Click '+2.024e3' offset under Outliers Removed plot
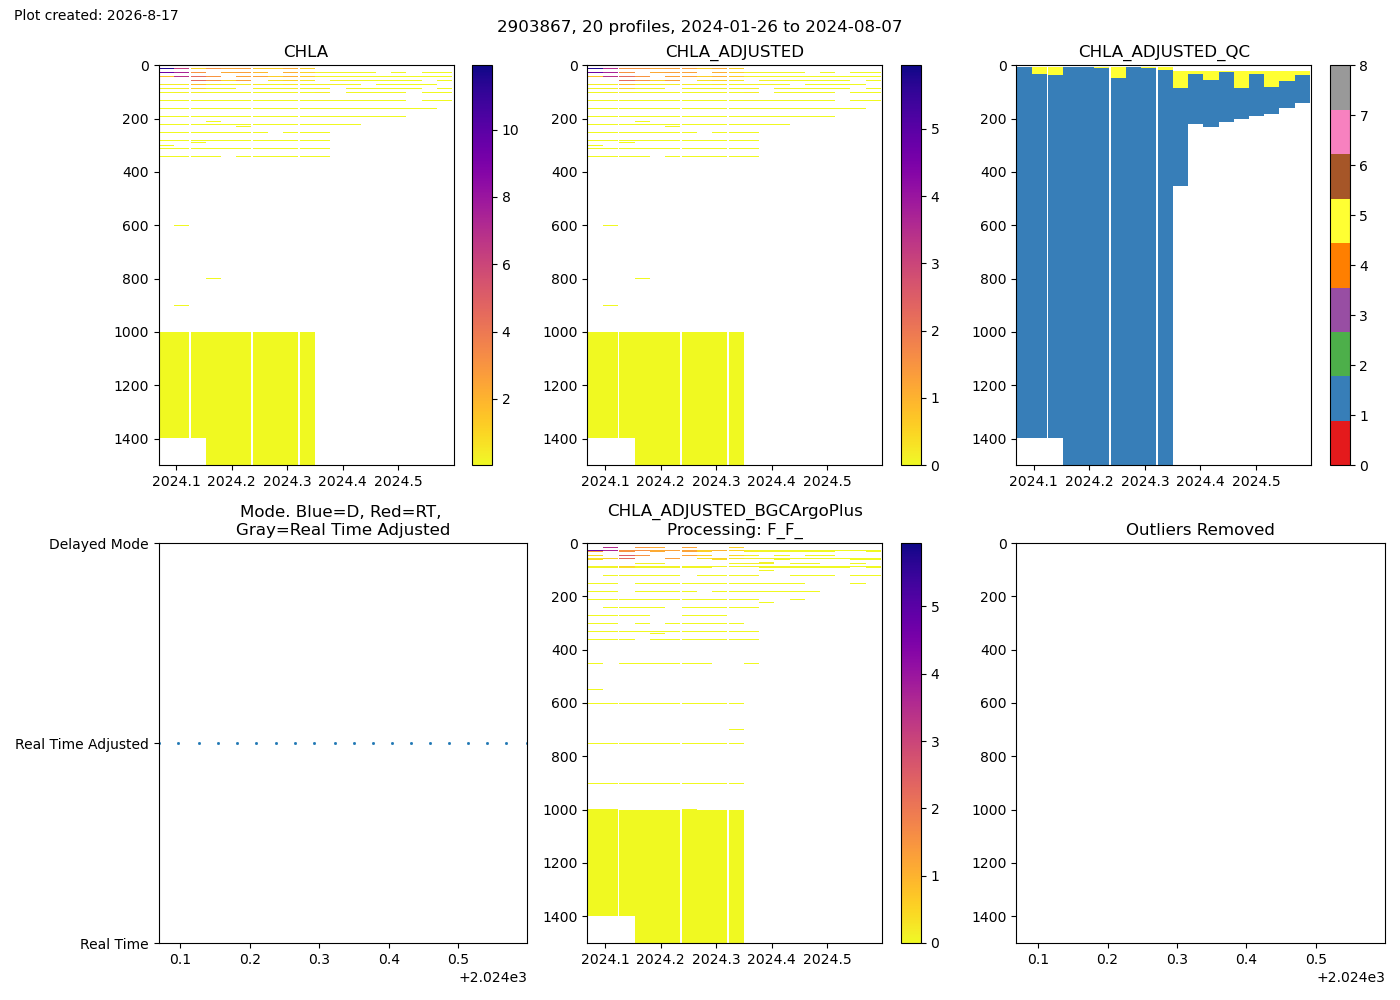1400x1000 pixels. coord(1351,977)
